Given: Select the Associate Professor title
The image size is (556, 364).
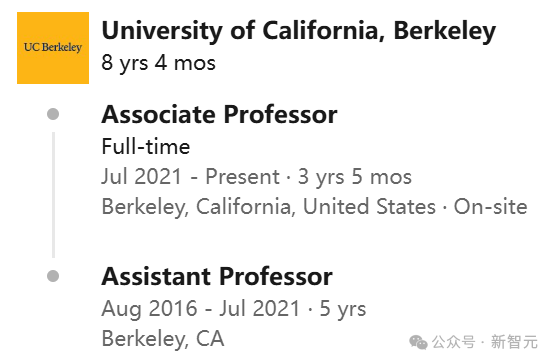Looking at the screenshot, I should click(x=219, y=114).
